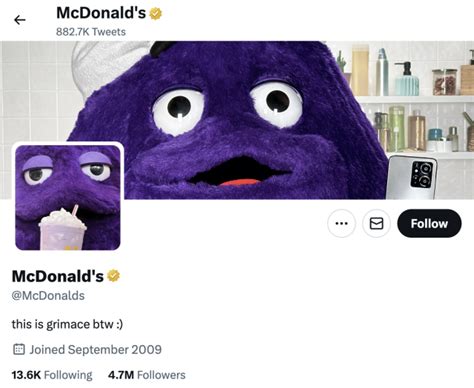Click the bio text 'this is grimace btw'
Viewport: 474px width, 388px height.
[x=67, y=324]
